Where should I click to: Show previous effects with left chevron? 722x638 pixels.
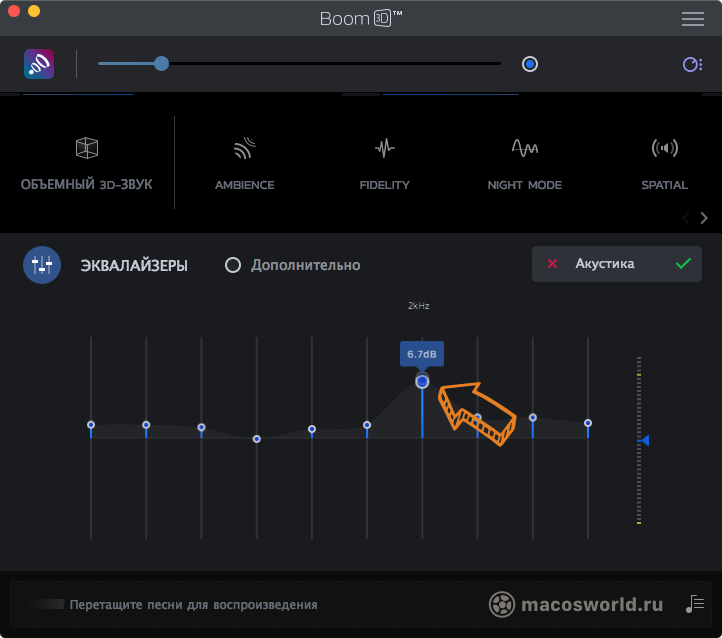(686, 218)
